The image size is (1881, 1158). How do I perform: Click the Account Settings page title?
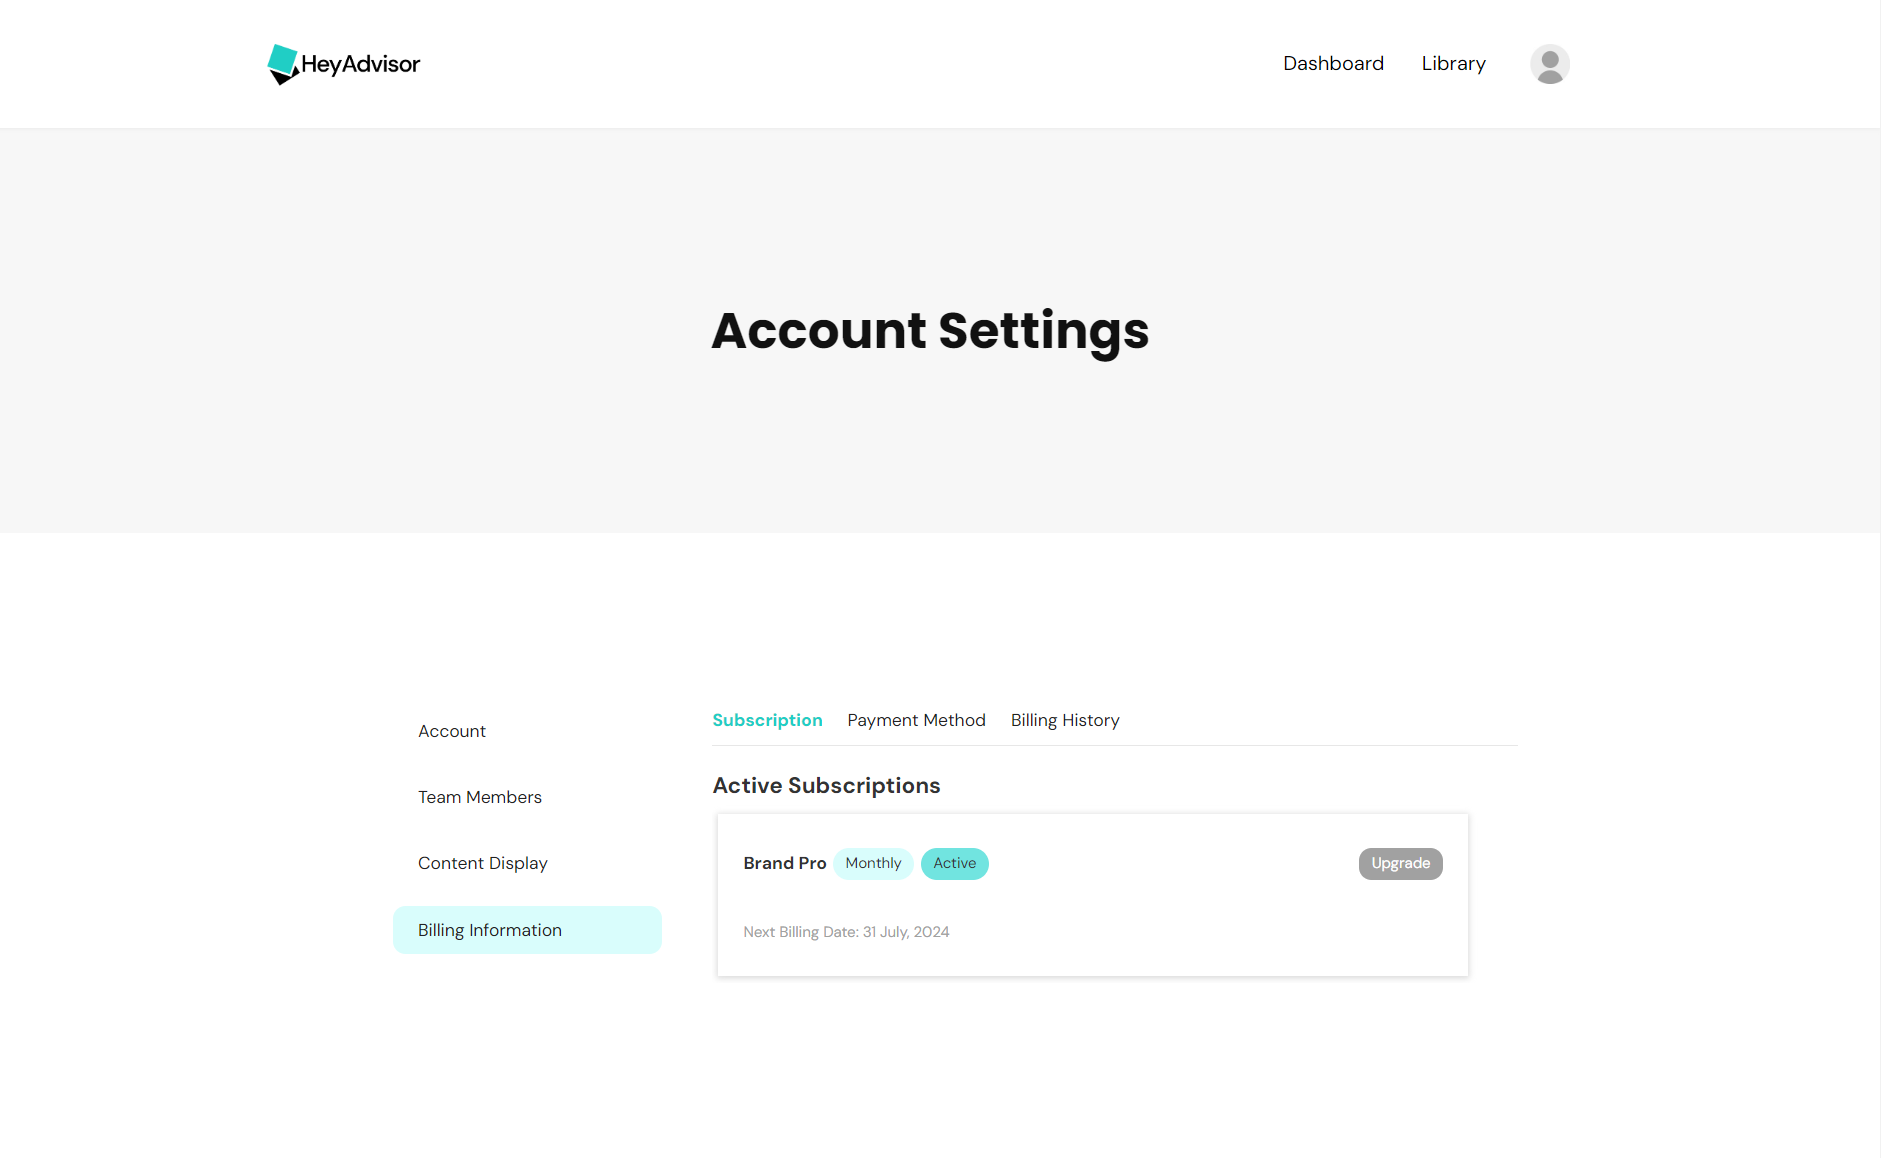coord(929,331)
